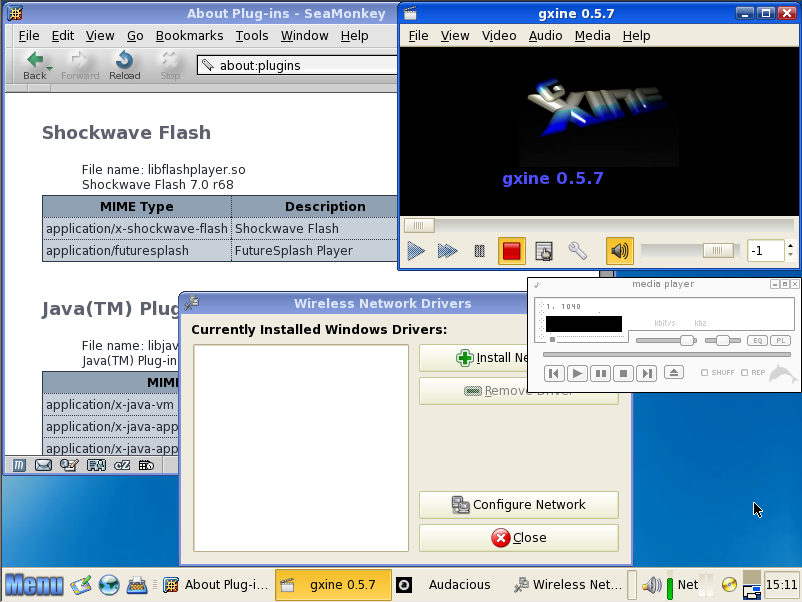Click stop in Audacious media player

(x=623, y=373)
